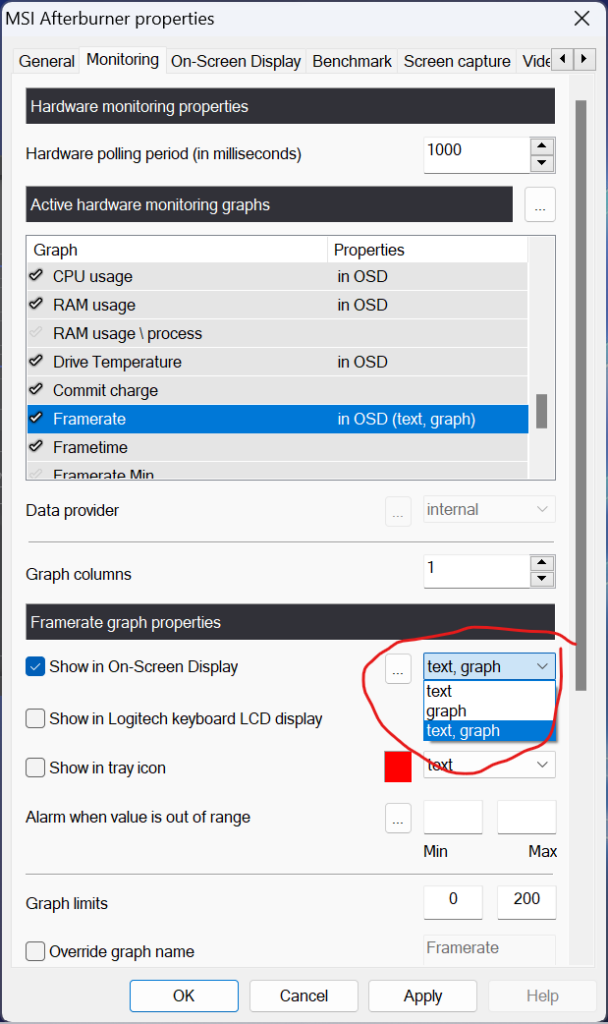
Task: Click the alarm Max value field
Action: pyautogui.click(x=526, y=817)
